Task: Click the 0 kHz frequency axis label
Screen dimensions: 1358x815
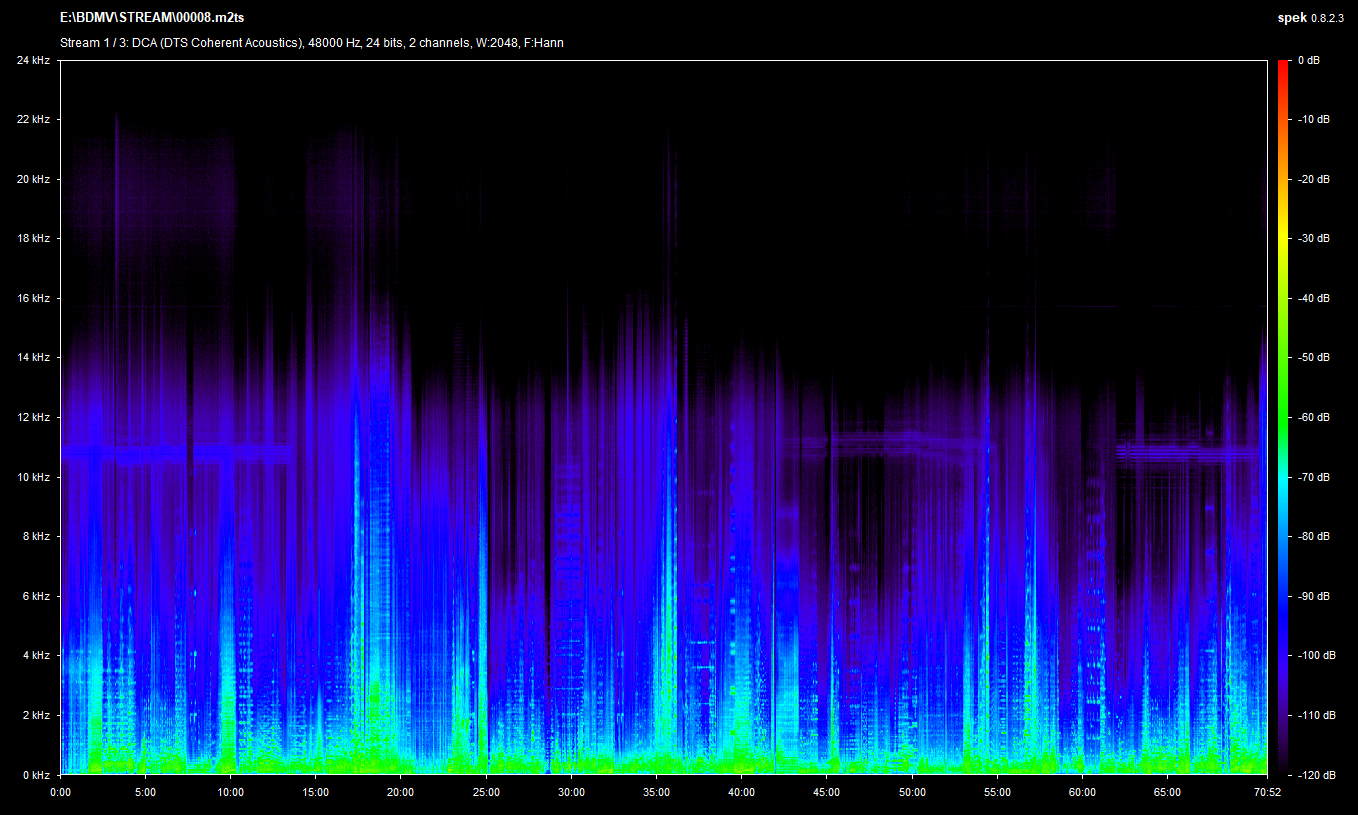Action: coord(36,775)
